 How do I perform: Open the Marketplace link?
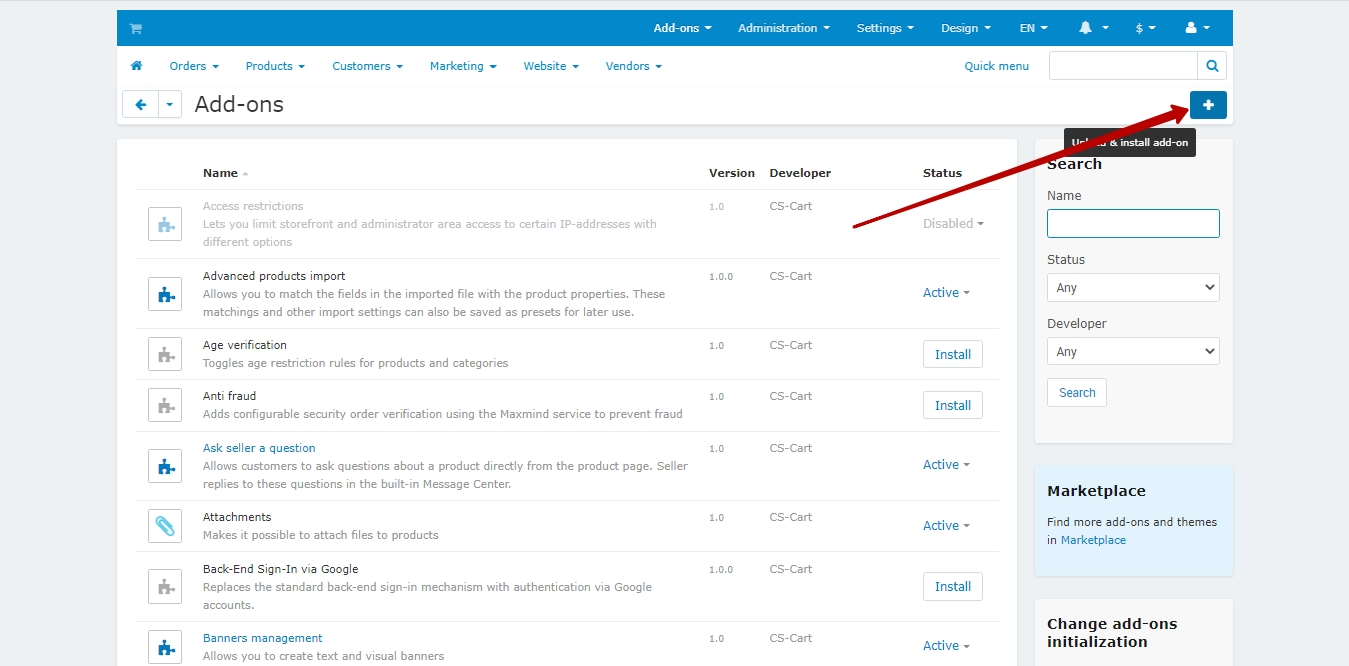(1093, 540)
